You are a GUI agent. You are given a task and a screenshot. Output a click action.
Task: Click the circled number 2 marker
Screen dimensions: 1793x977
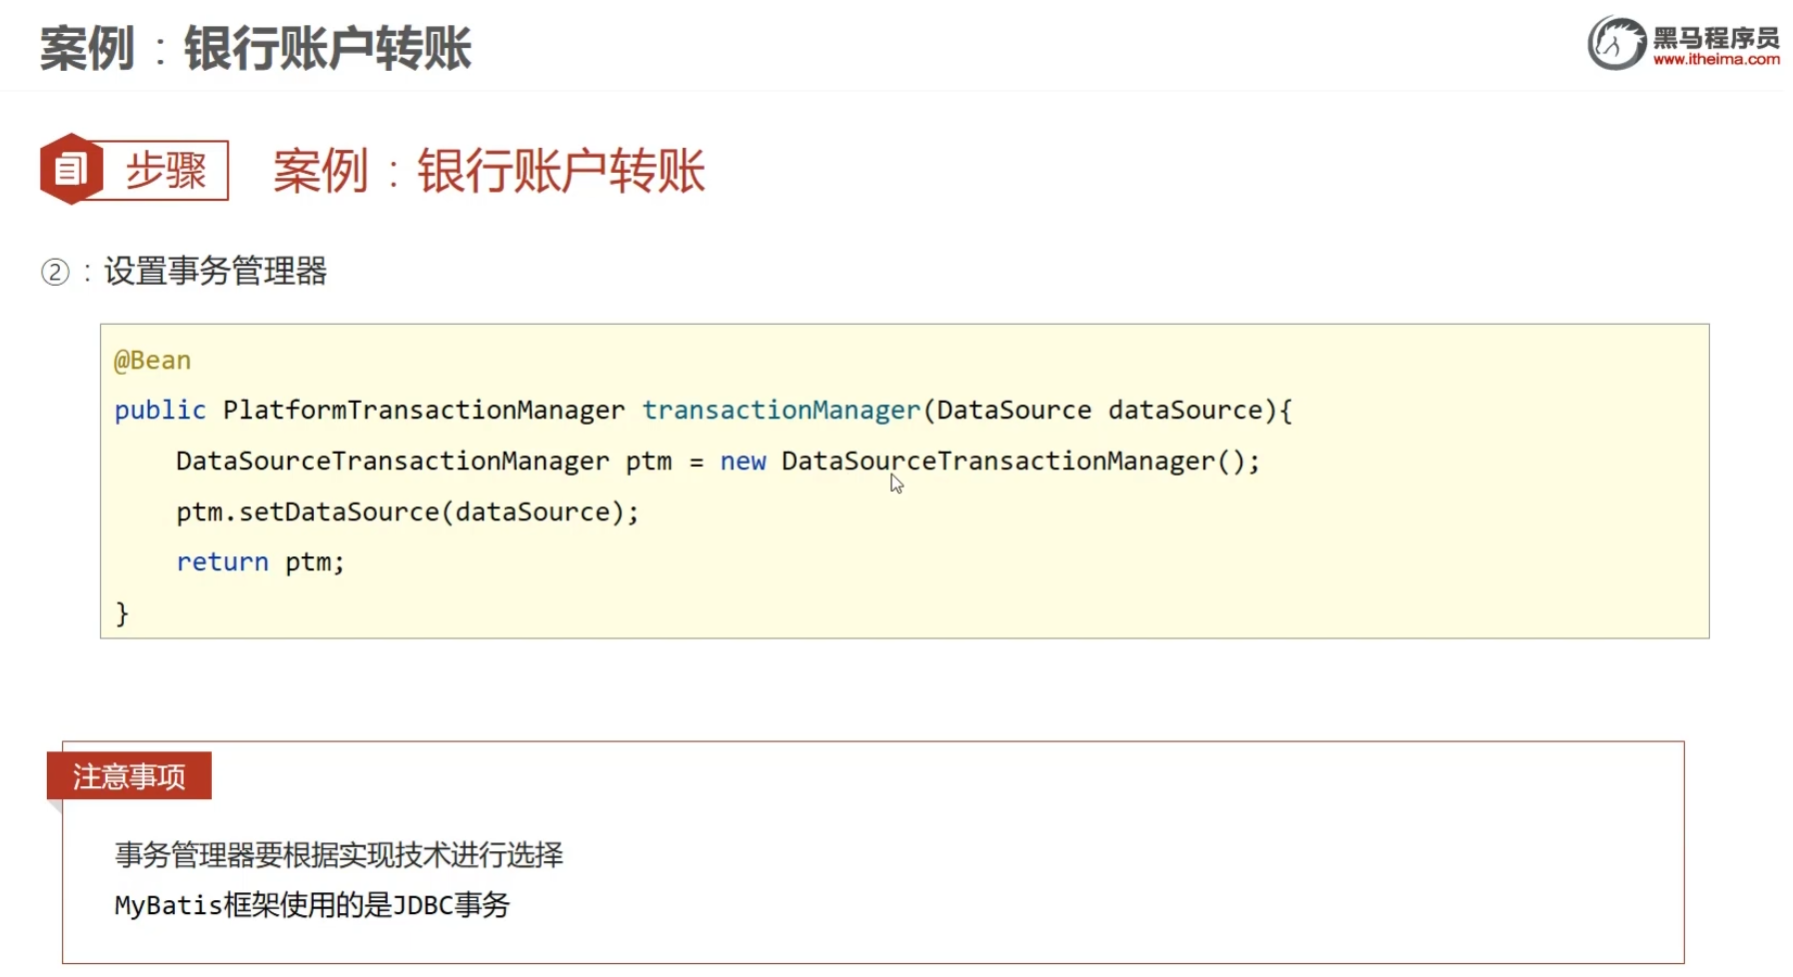(55, 272)
